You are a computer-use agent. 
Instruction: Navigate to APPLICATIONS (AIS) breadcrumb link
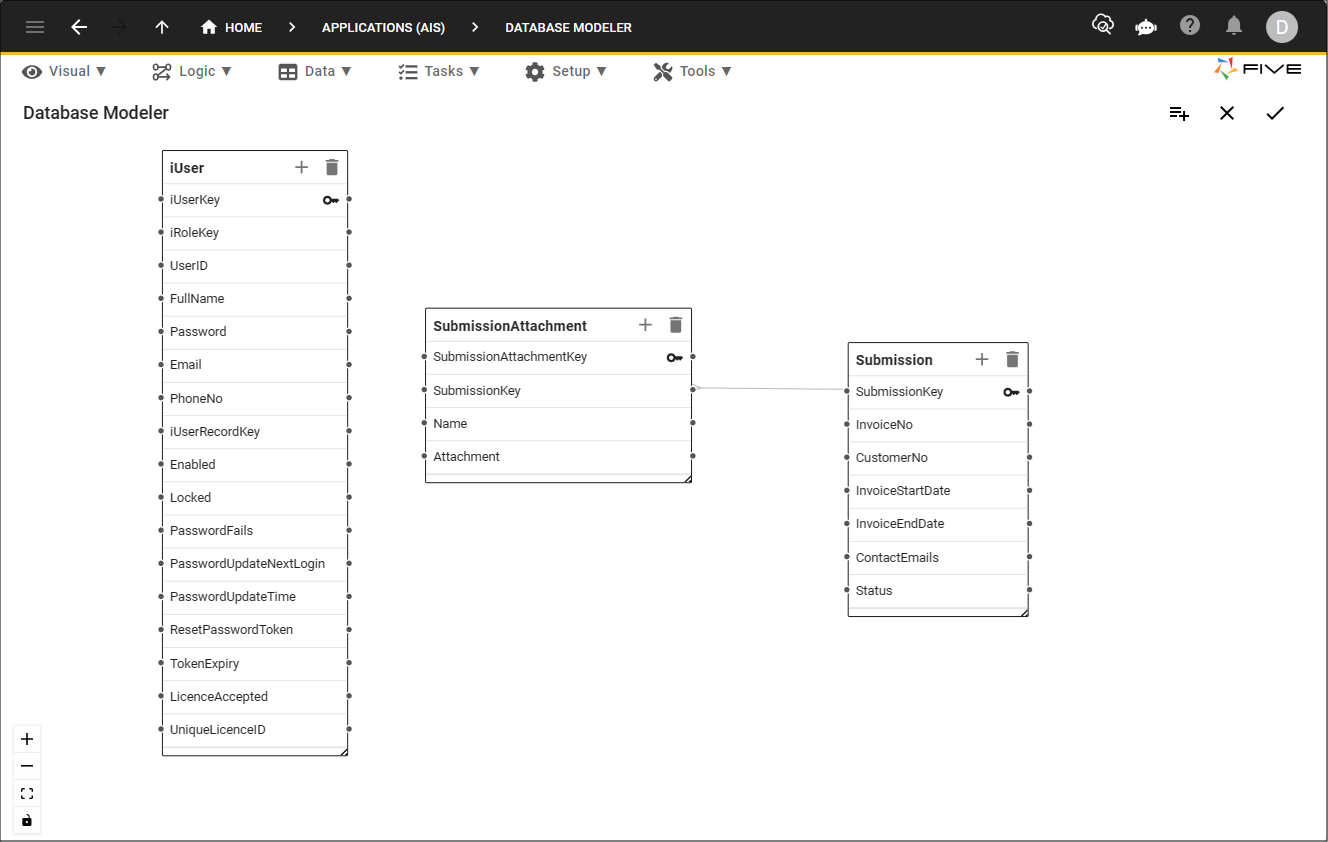pyautogui.click(x=383, y=27)
